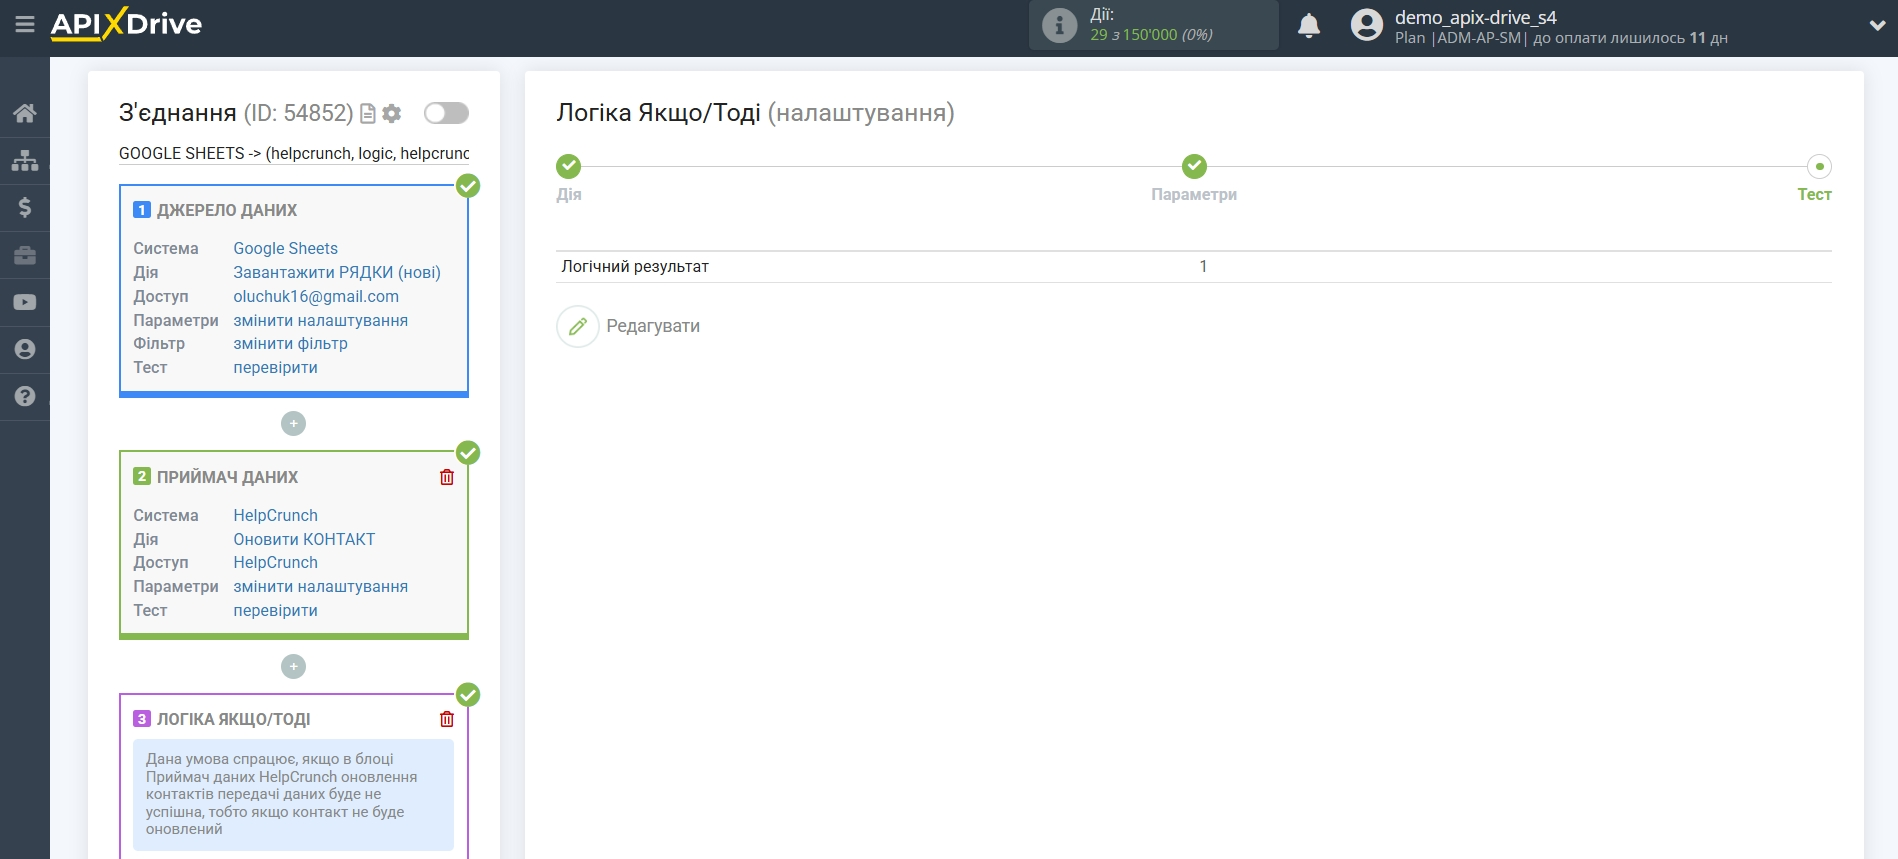Open the help question-mark sidebar icon
This screenshot has width=1898, height=859.
(25, 396)
